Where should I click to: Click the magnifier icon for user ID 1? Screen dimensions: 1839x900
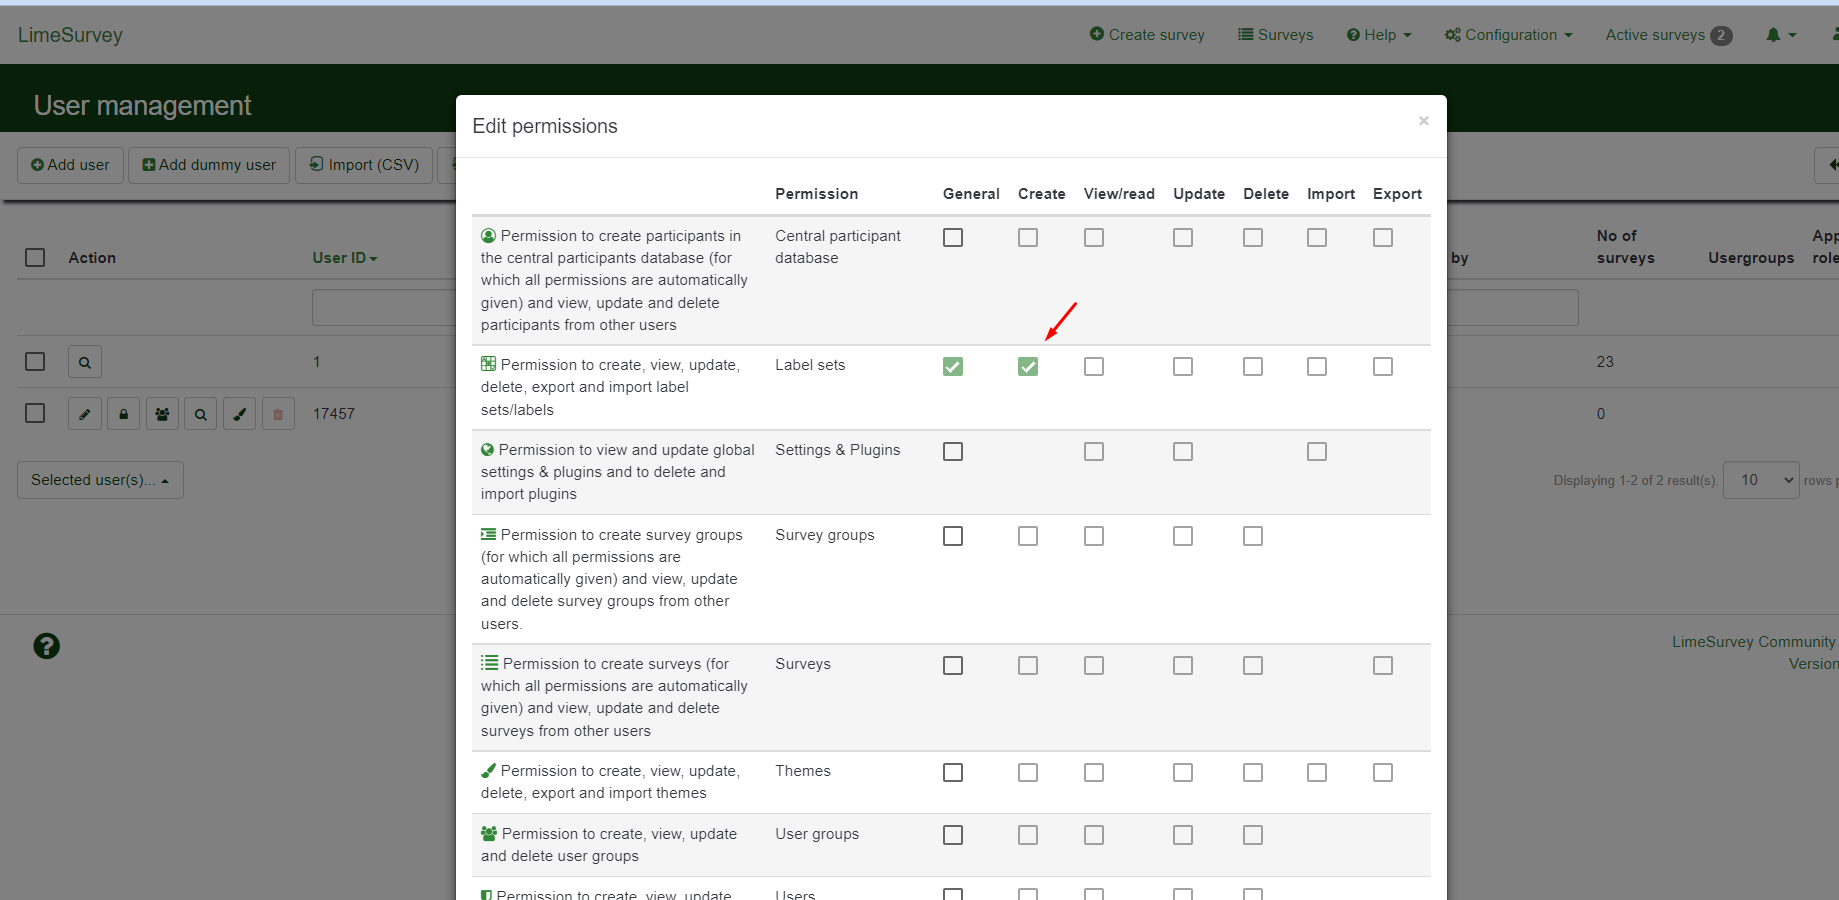85,362
